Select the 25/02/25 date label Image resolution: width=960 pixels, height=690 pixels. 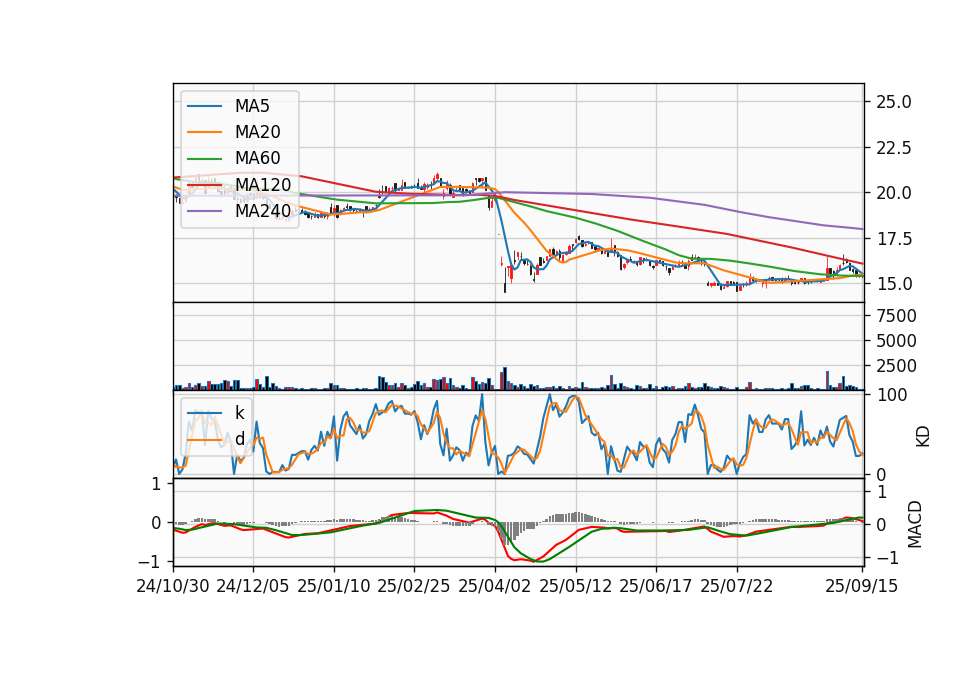[x=414, y=587]
